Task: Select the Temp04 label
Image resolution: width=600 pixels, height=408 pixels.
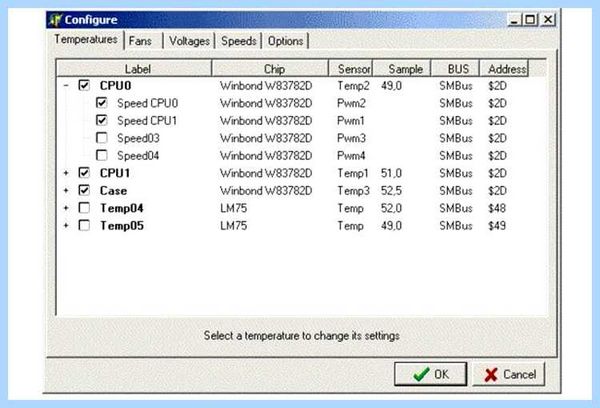Action: tap(122, 208)
